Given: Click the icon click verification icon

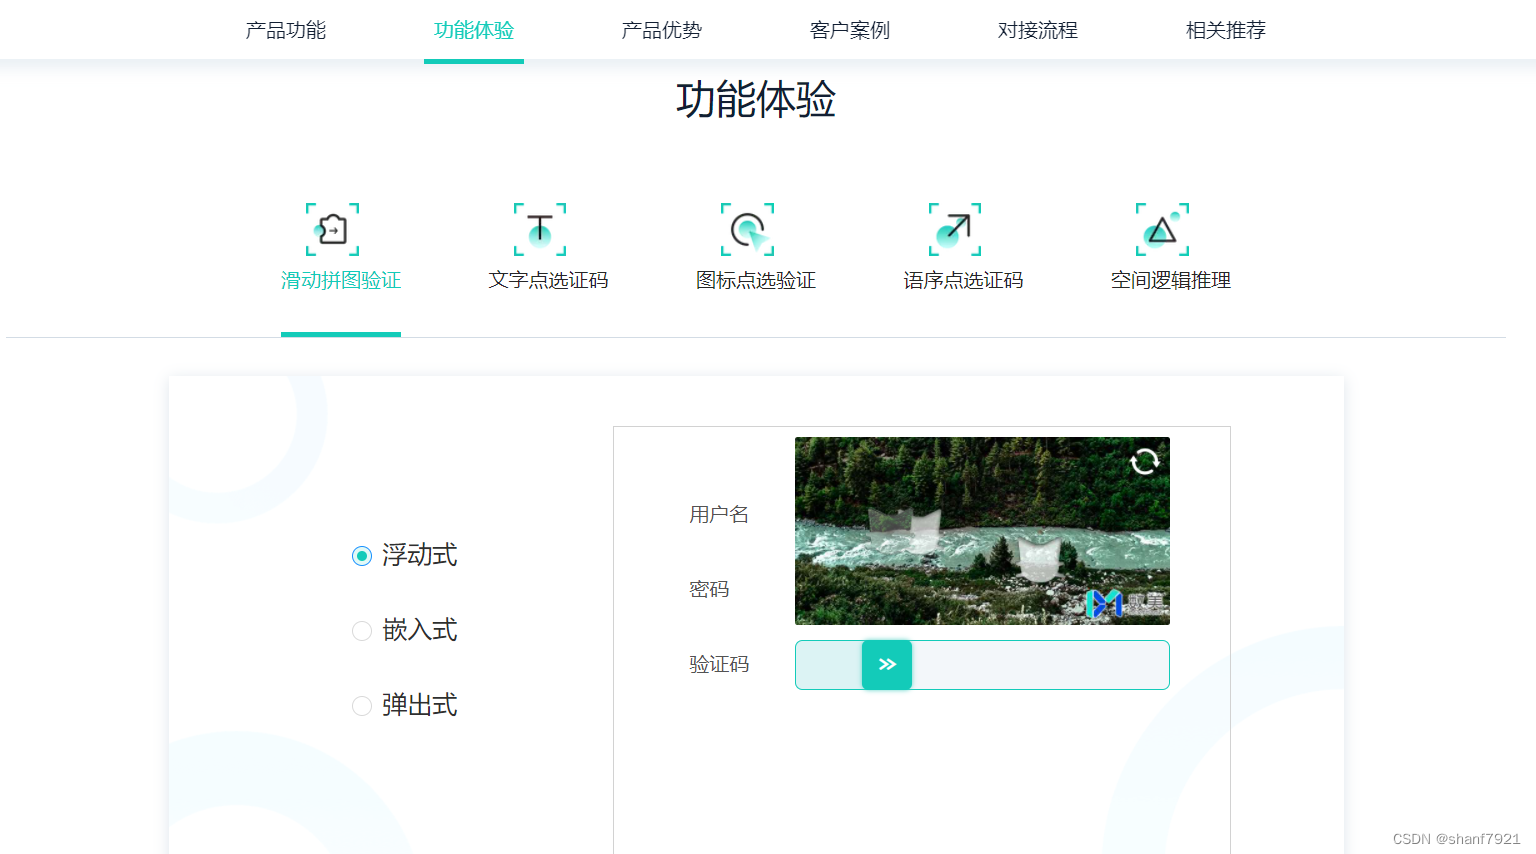Looking at the screenshot, I should pyautogui.click(x=747, y=229).
